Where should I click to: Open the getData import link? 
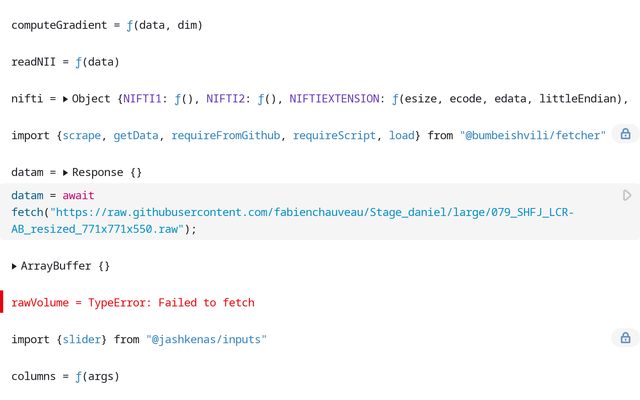pyautogui.click(x=136, y=136)
